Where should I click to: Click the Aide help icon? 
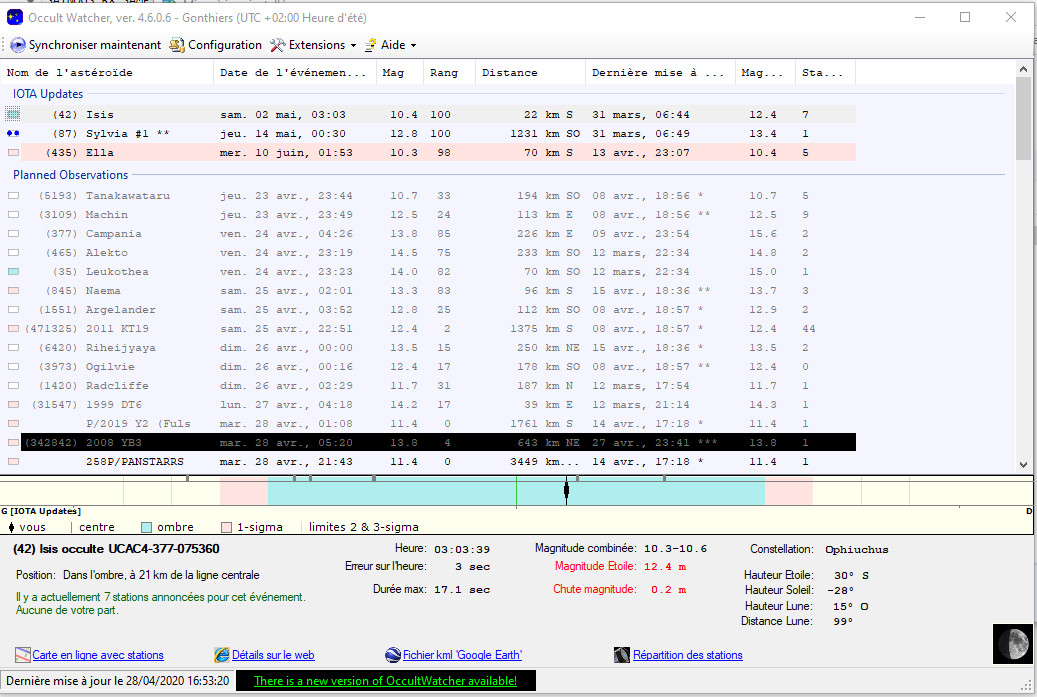click(371, 45)
